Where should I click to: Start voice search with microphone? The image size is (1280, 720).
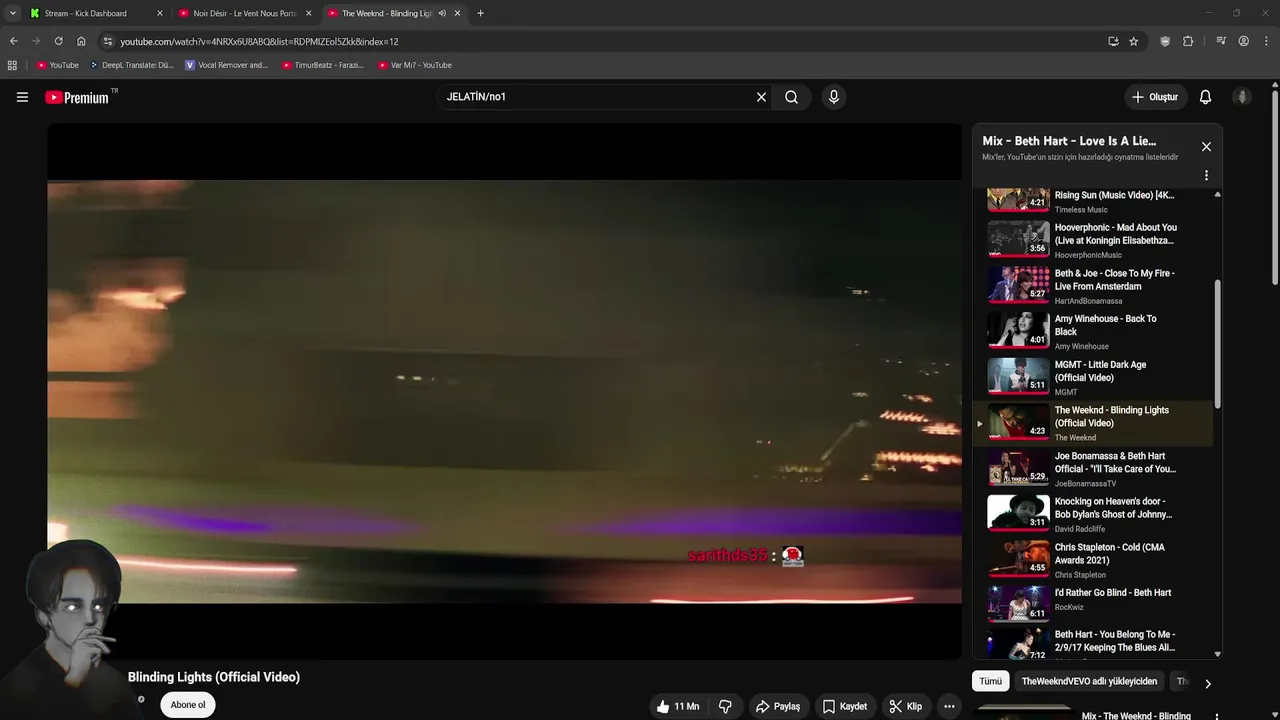(834, 97)
